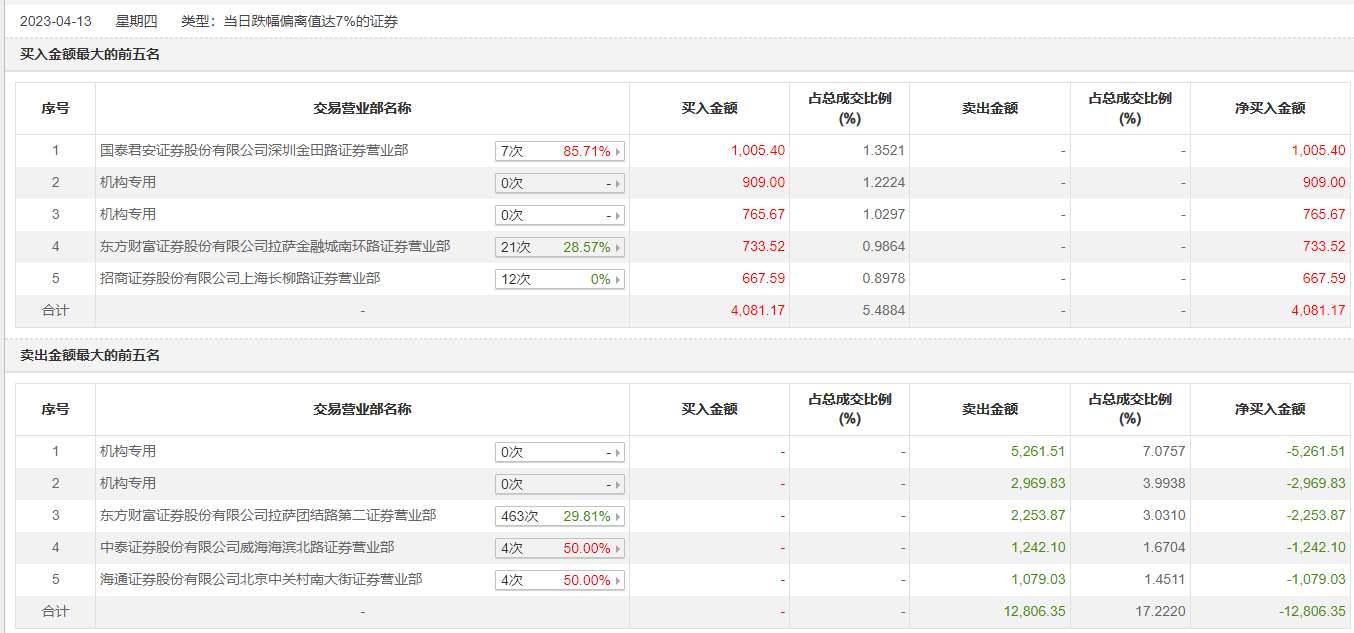Screen dimensions: 1354x633
Task: Click the arrow beside 12次 0%
Action: tap(618, 280)
